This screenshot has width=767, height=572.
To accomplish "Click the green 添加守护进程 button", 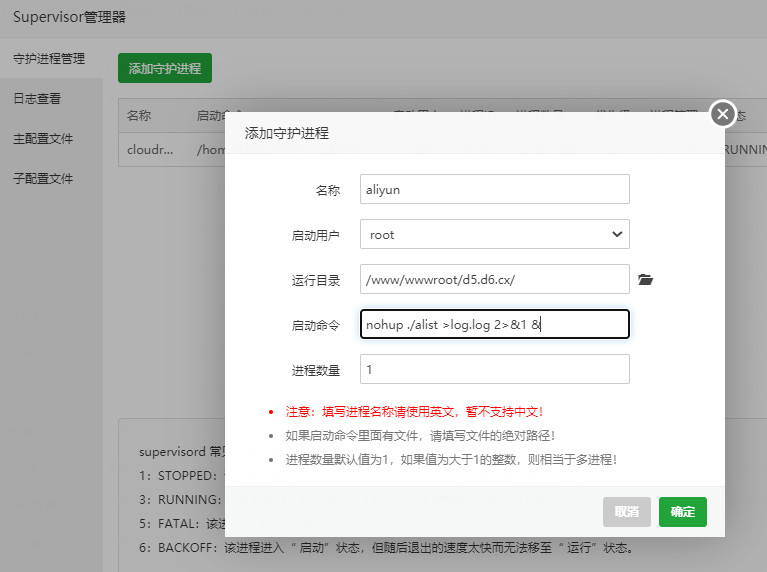I will point(165,68).
